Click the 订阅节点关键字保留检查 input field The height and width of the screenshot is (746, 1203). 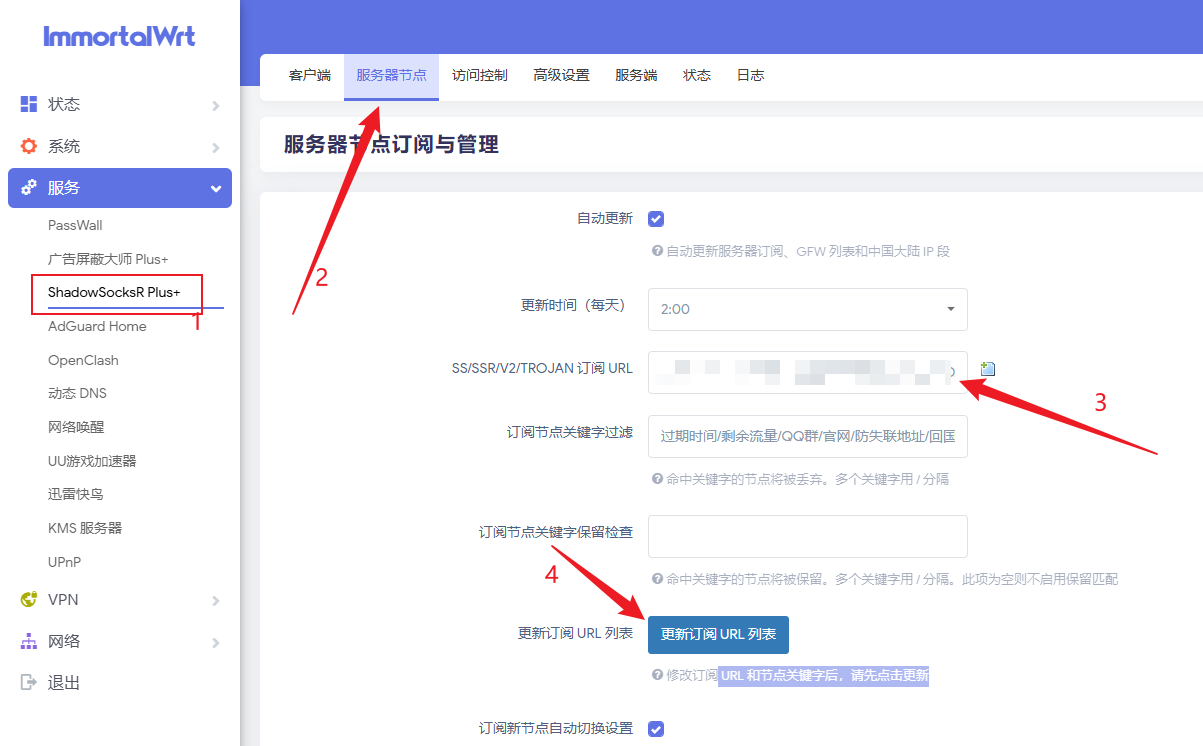click(x=807, y=536)
